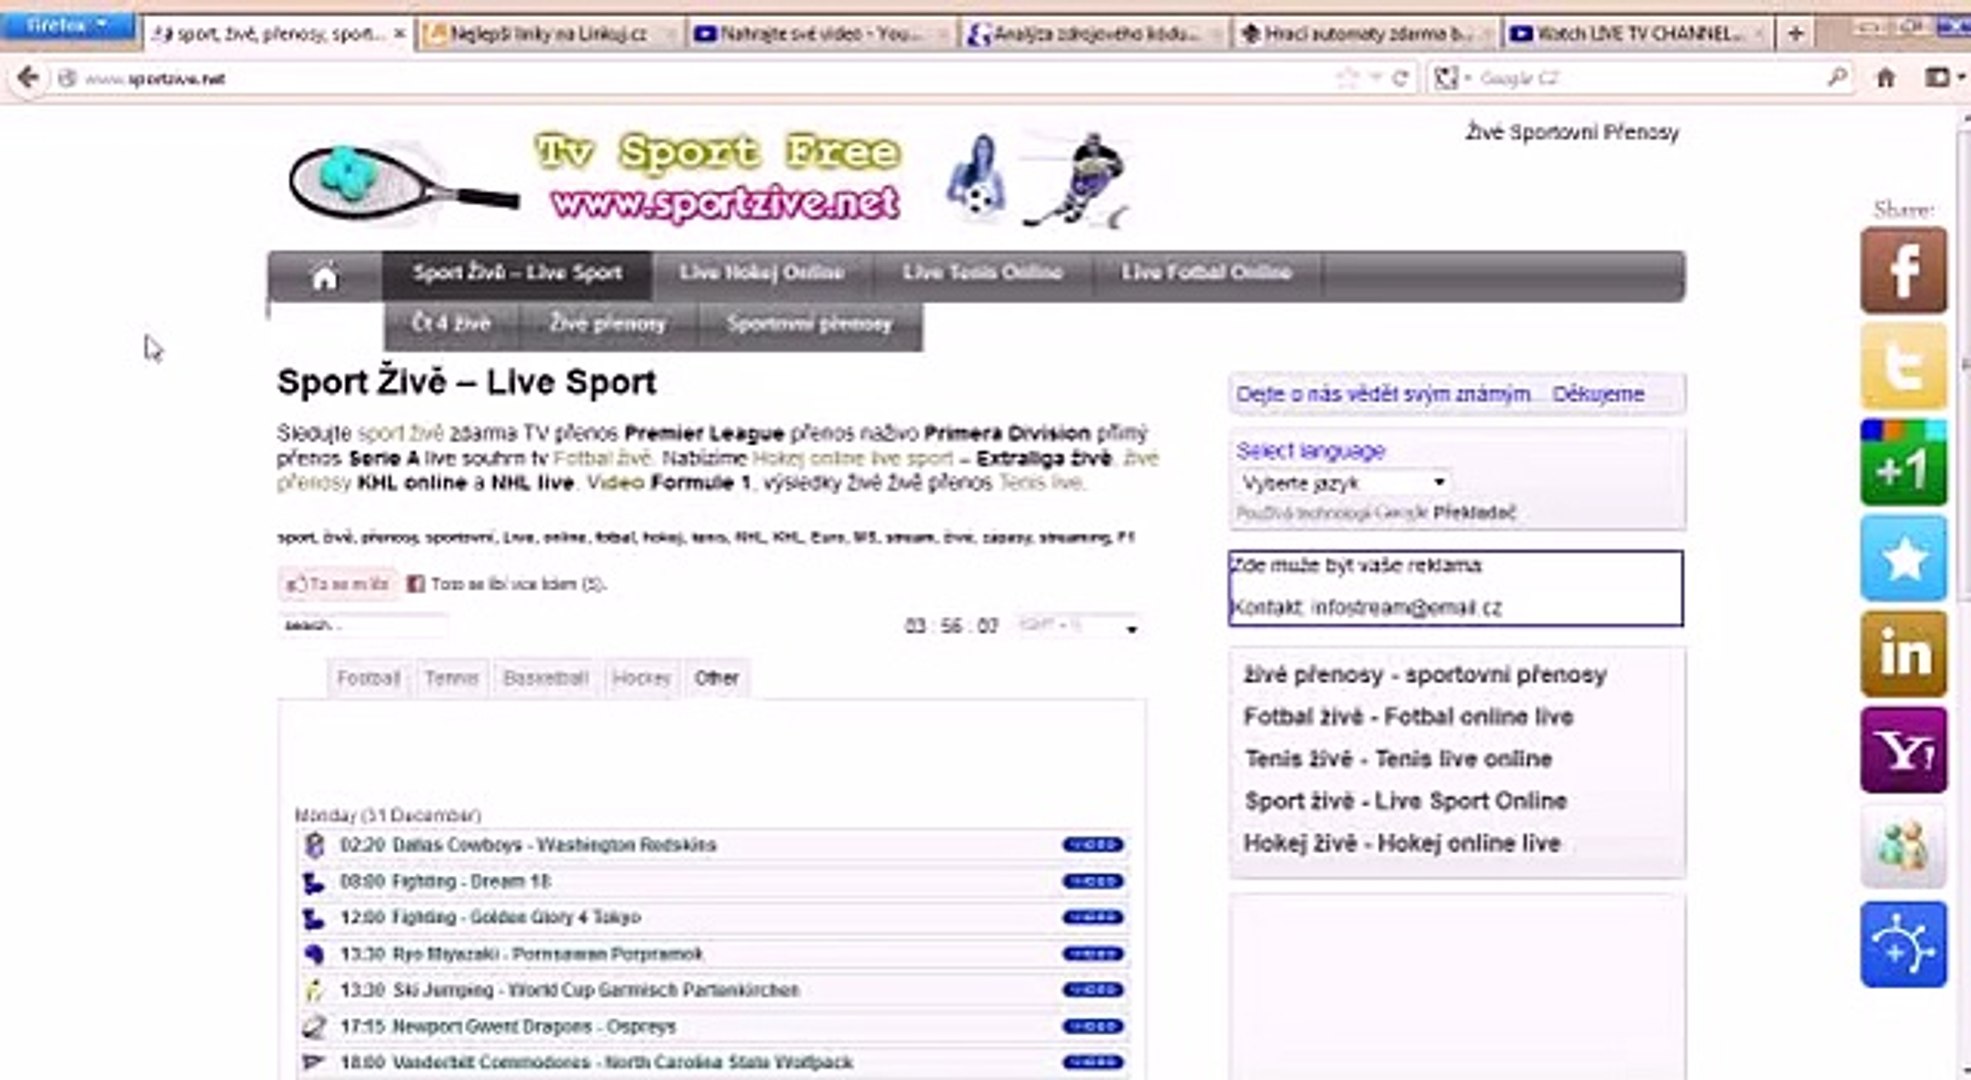Open Čt 4 živě submenu item
This screenshot has width=1971, height=1080.
(451, 325)
